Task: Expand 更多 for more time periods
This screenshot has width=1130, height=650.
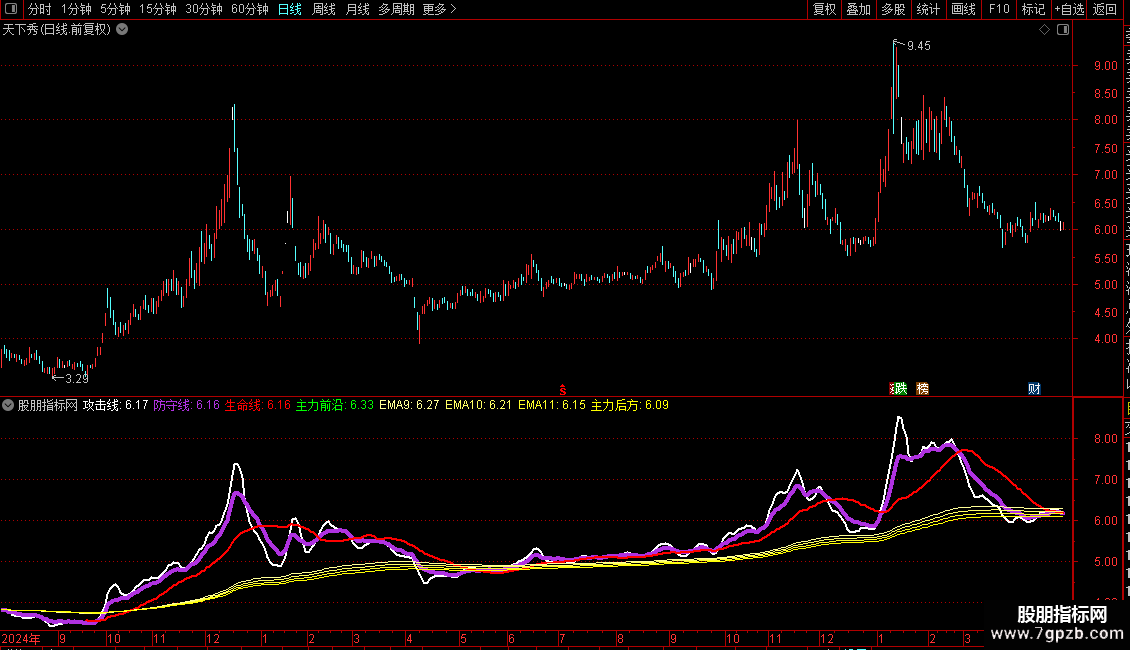Action: point(439,9)
